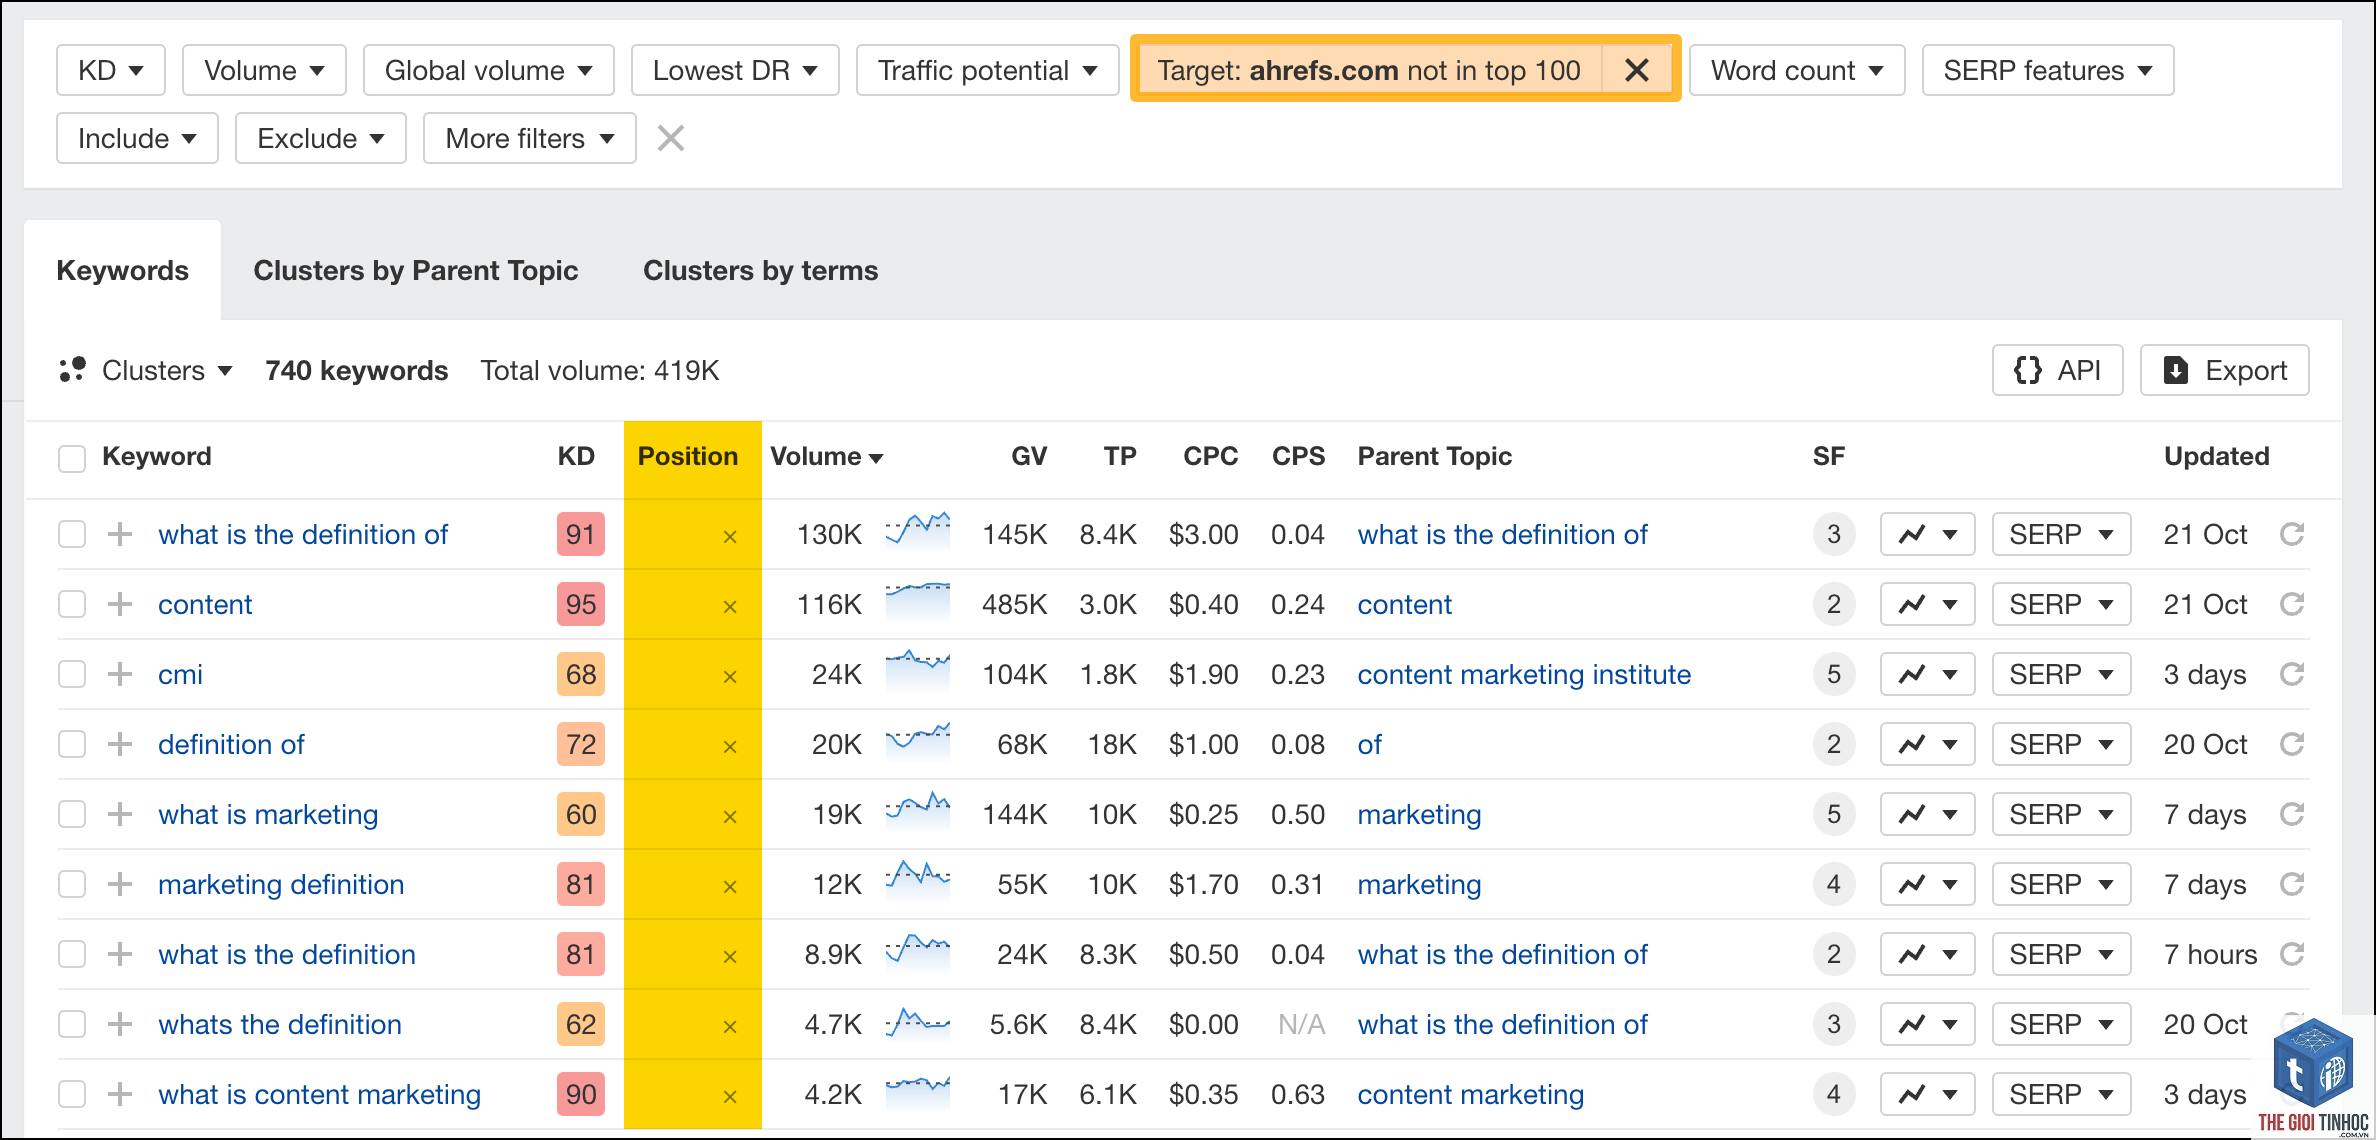The width and height of the screenshot is (2376, 1140).
Task: Show volume sparkline for 'what is the definition of'
Action: (918, 530)
